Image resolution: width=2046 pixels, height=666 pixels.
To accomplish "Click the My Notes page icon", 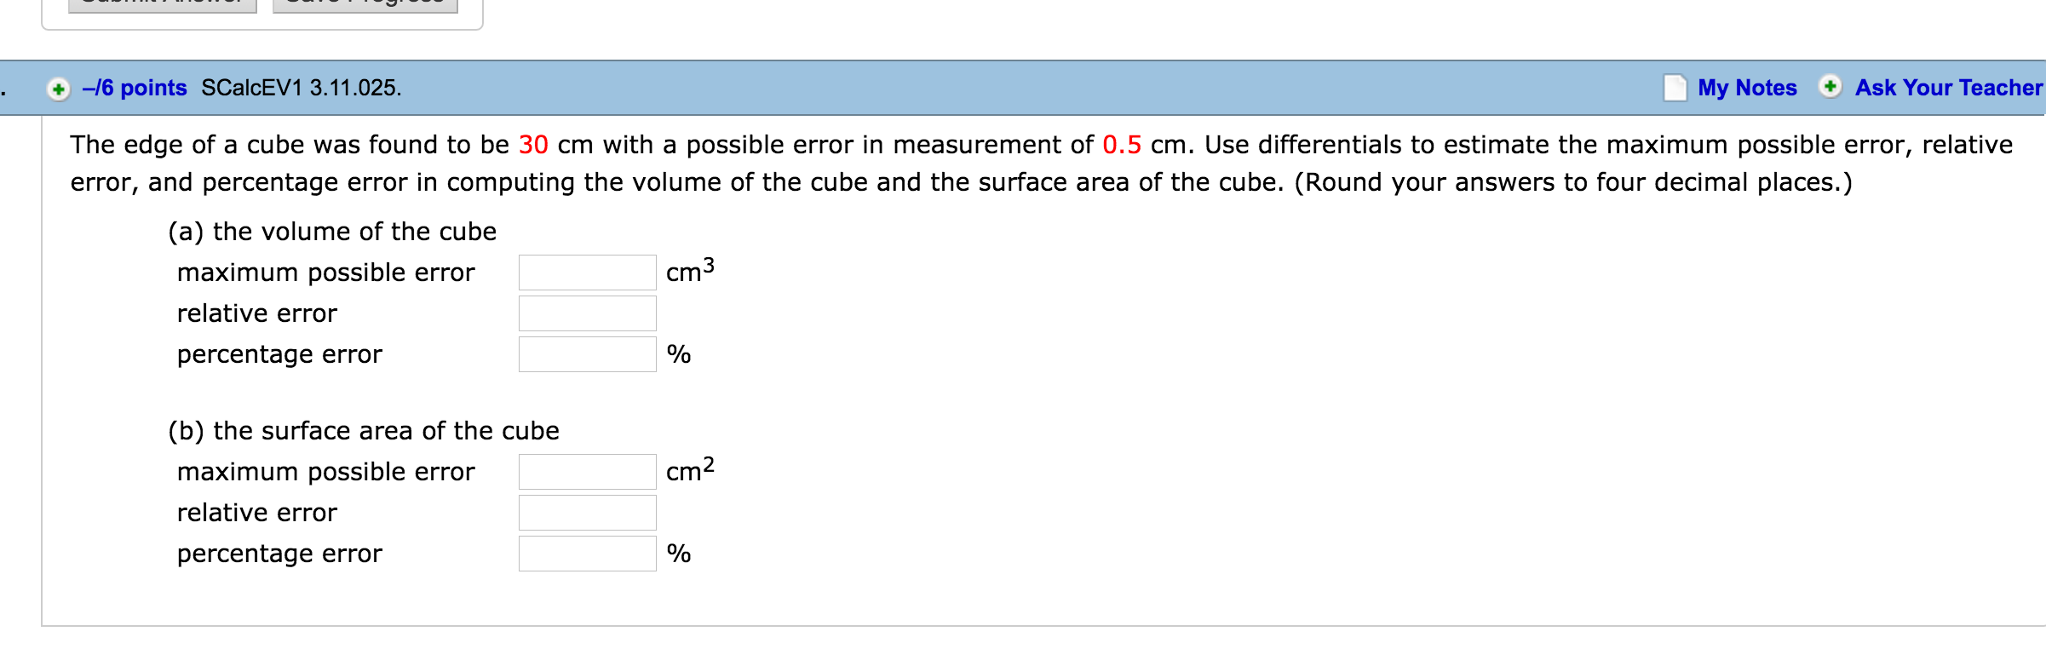I will coord(1674,88).
